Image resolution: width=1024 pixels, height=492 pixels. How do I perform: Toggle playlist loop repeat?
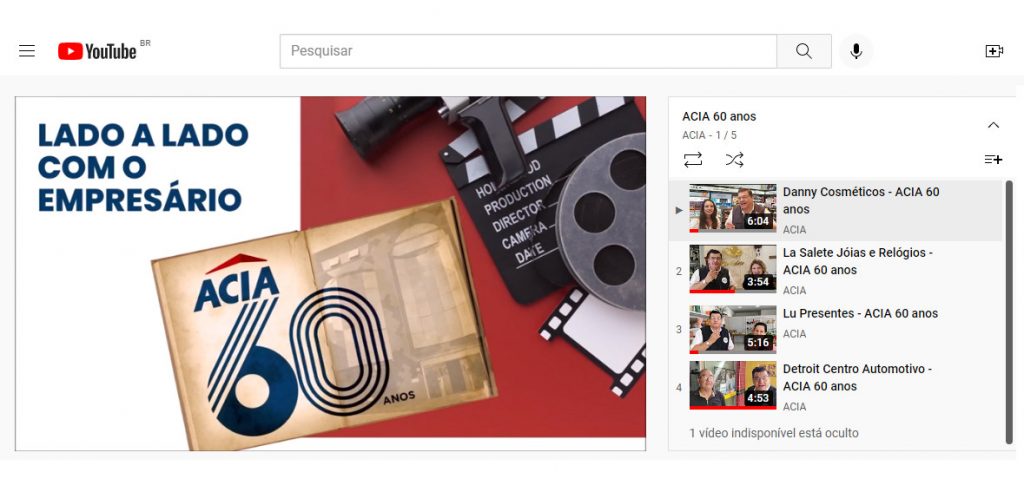693,159
